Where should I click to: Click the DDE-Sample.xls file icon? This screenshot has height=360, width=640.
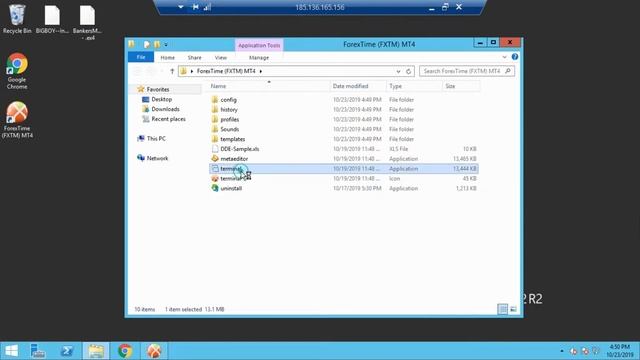[215, 149]
